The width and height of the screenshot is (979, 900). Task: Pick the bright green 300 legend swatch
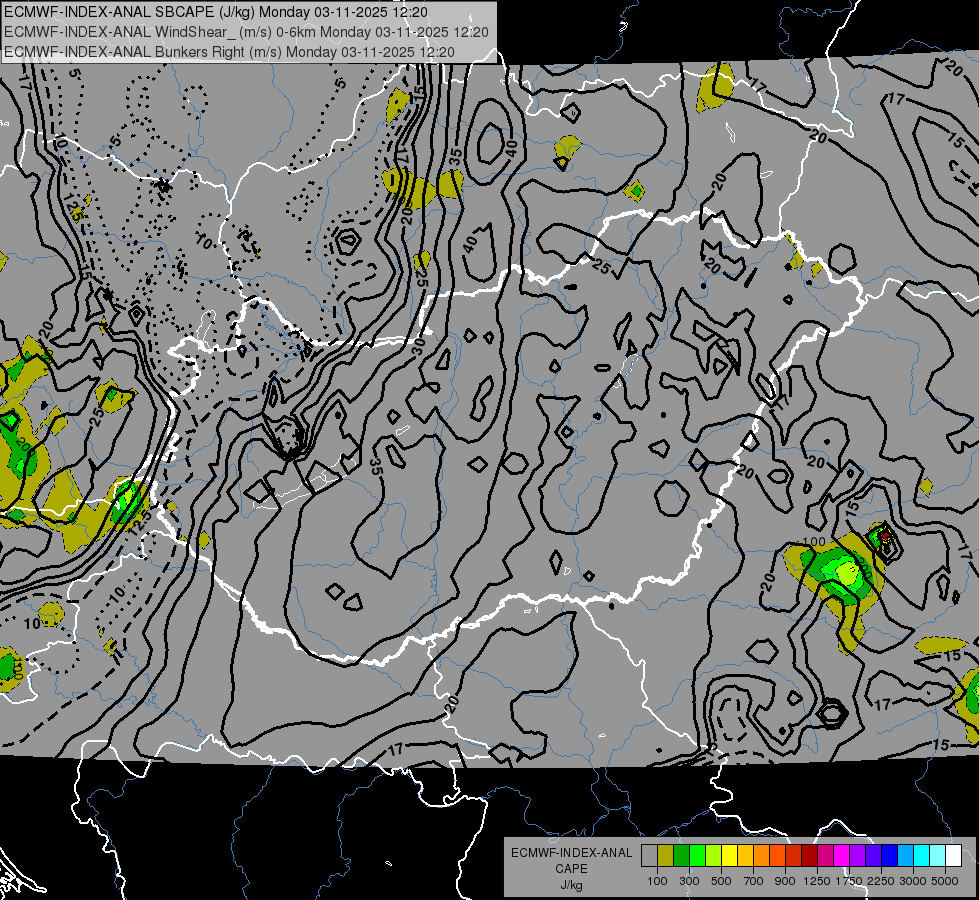pos(697,855)
